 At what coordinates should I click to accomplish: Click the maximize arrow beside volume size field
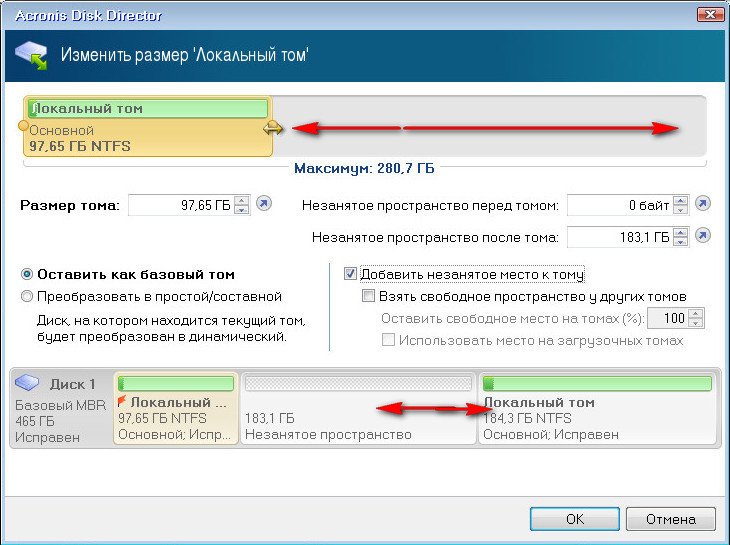pyautogui.click(x=264, y=204)
